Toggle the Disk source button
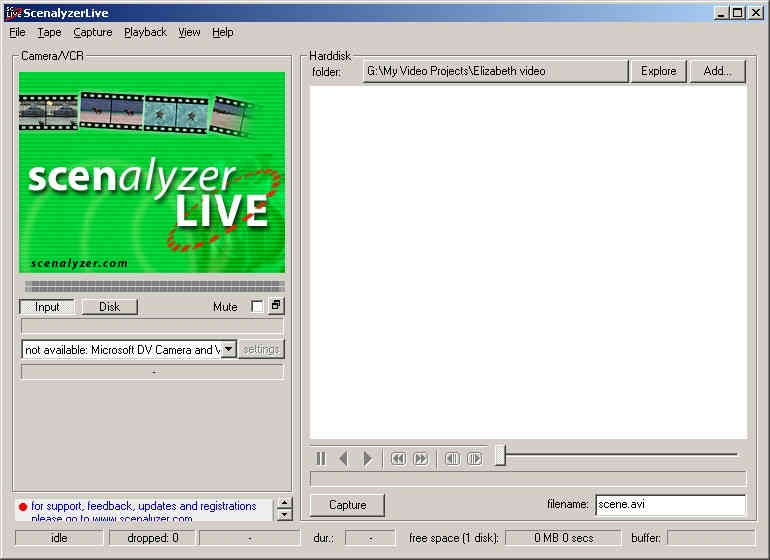This screenshot has width=770, height=560. (x=109, y=307)
